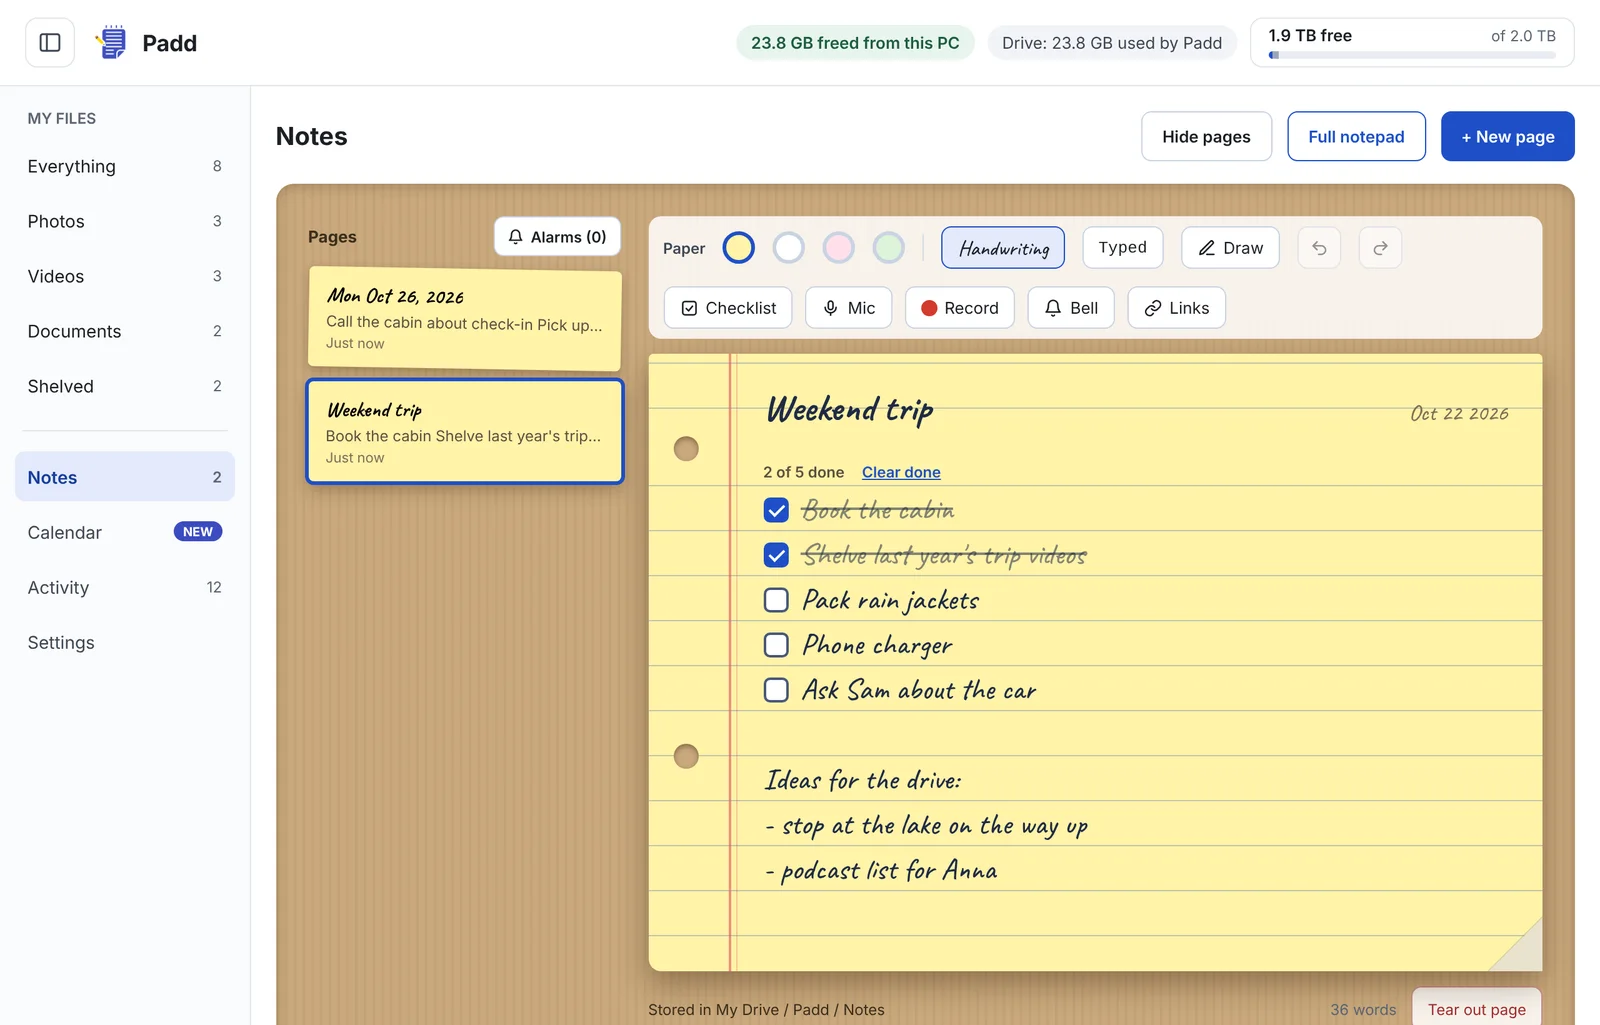Open Mon Oct 26, 2026 page card
The width and height of the screenshot is (1600, 1025).
tap(465, 319)
